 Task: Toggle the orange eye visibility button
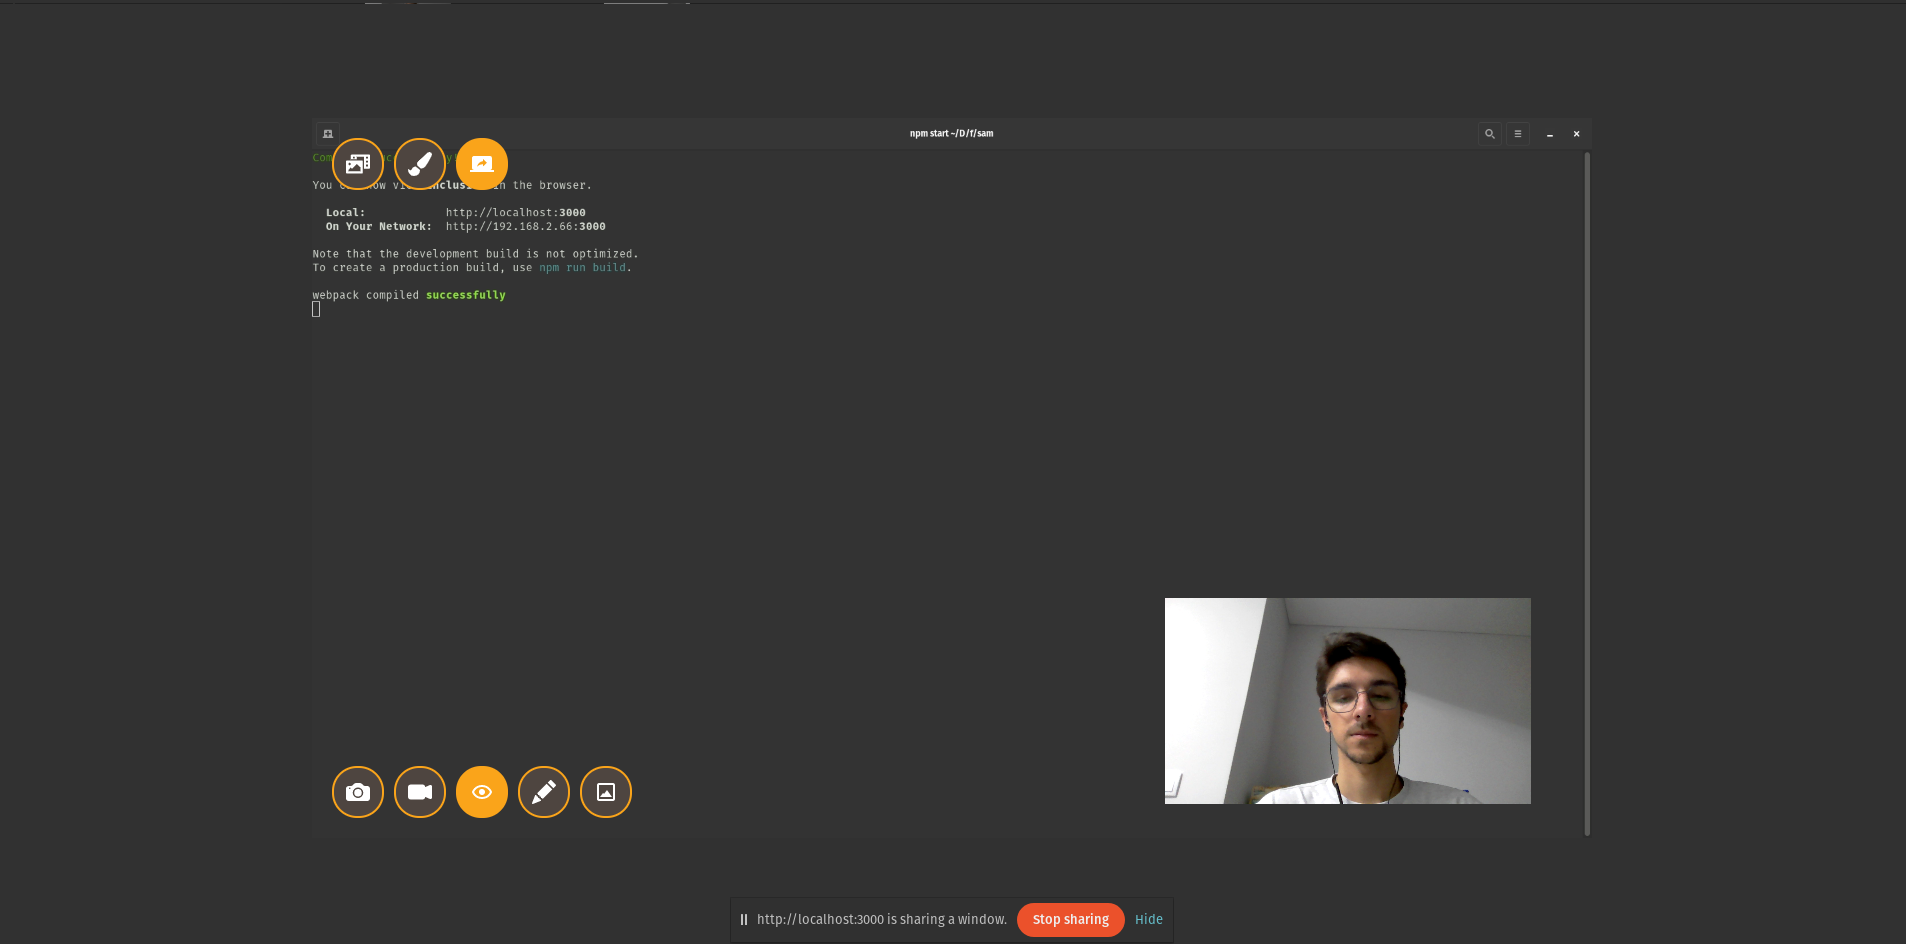pyautogui.click(x=482, y=792)
